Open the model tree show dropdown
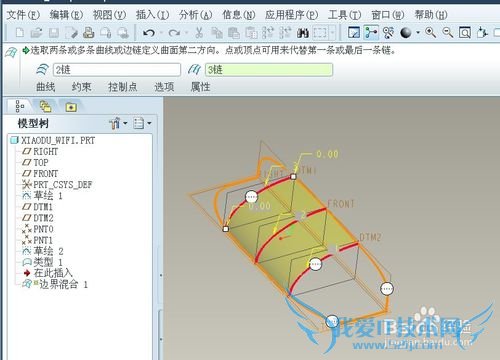 142,124
